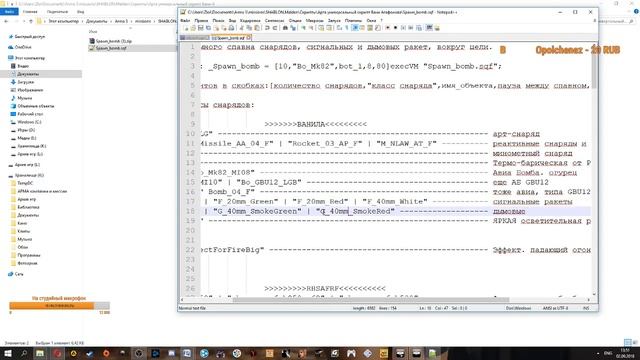This screenshot has width=640, height=360.
Task: Open the Поиск menu
Action: [218, 20]
